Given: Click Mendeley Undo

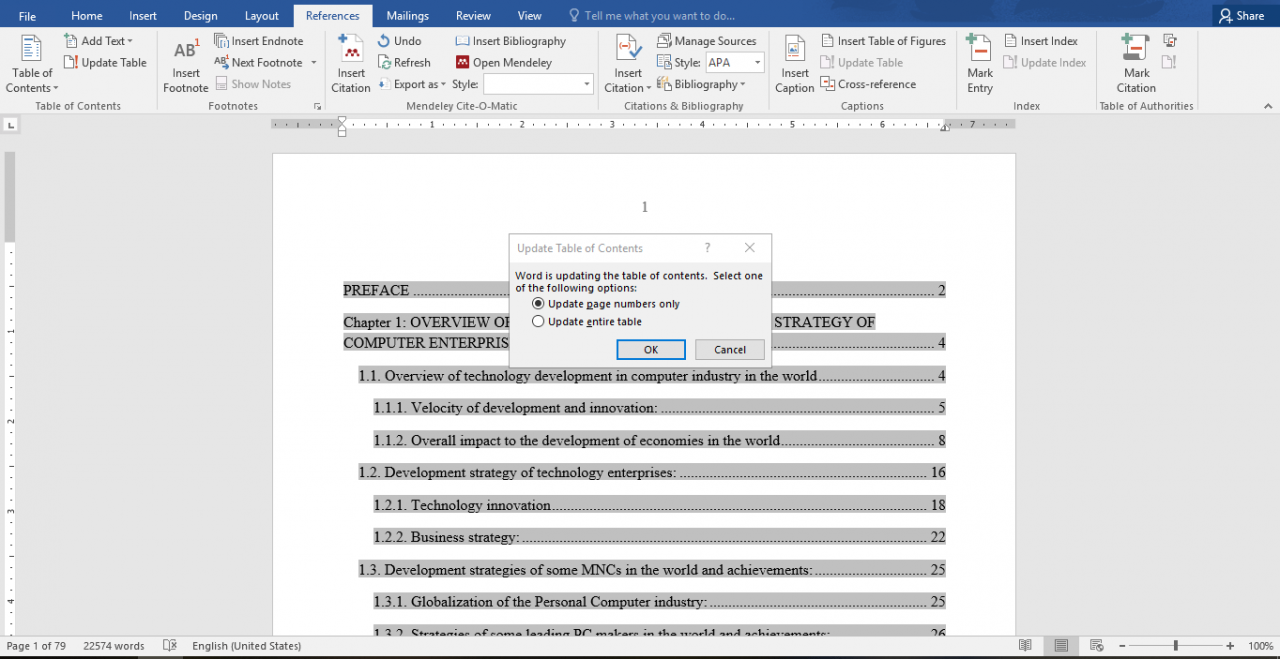Looking at the screenshot, I should pyautogui.click(x=399, y=41).
